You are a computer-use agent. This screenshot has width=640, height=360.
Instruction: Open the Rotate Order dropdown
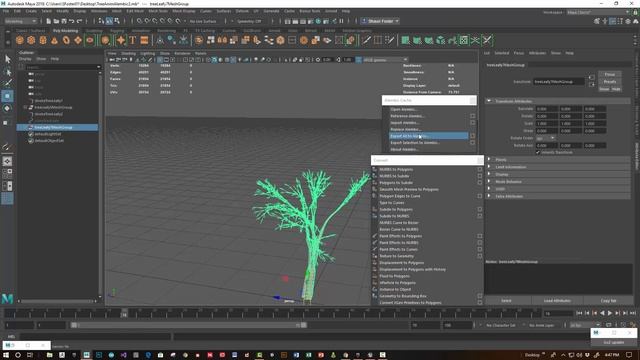[x=545, y=138]
